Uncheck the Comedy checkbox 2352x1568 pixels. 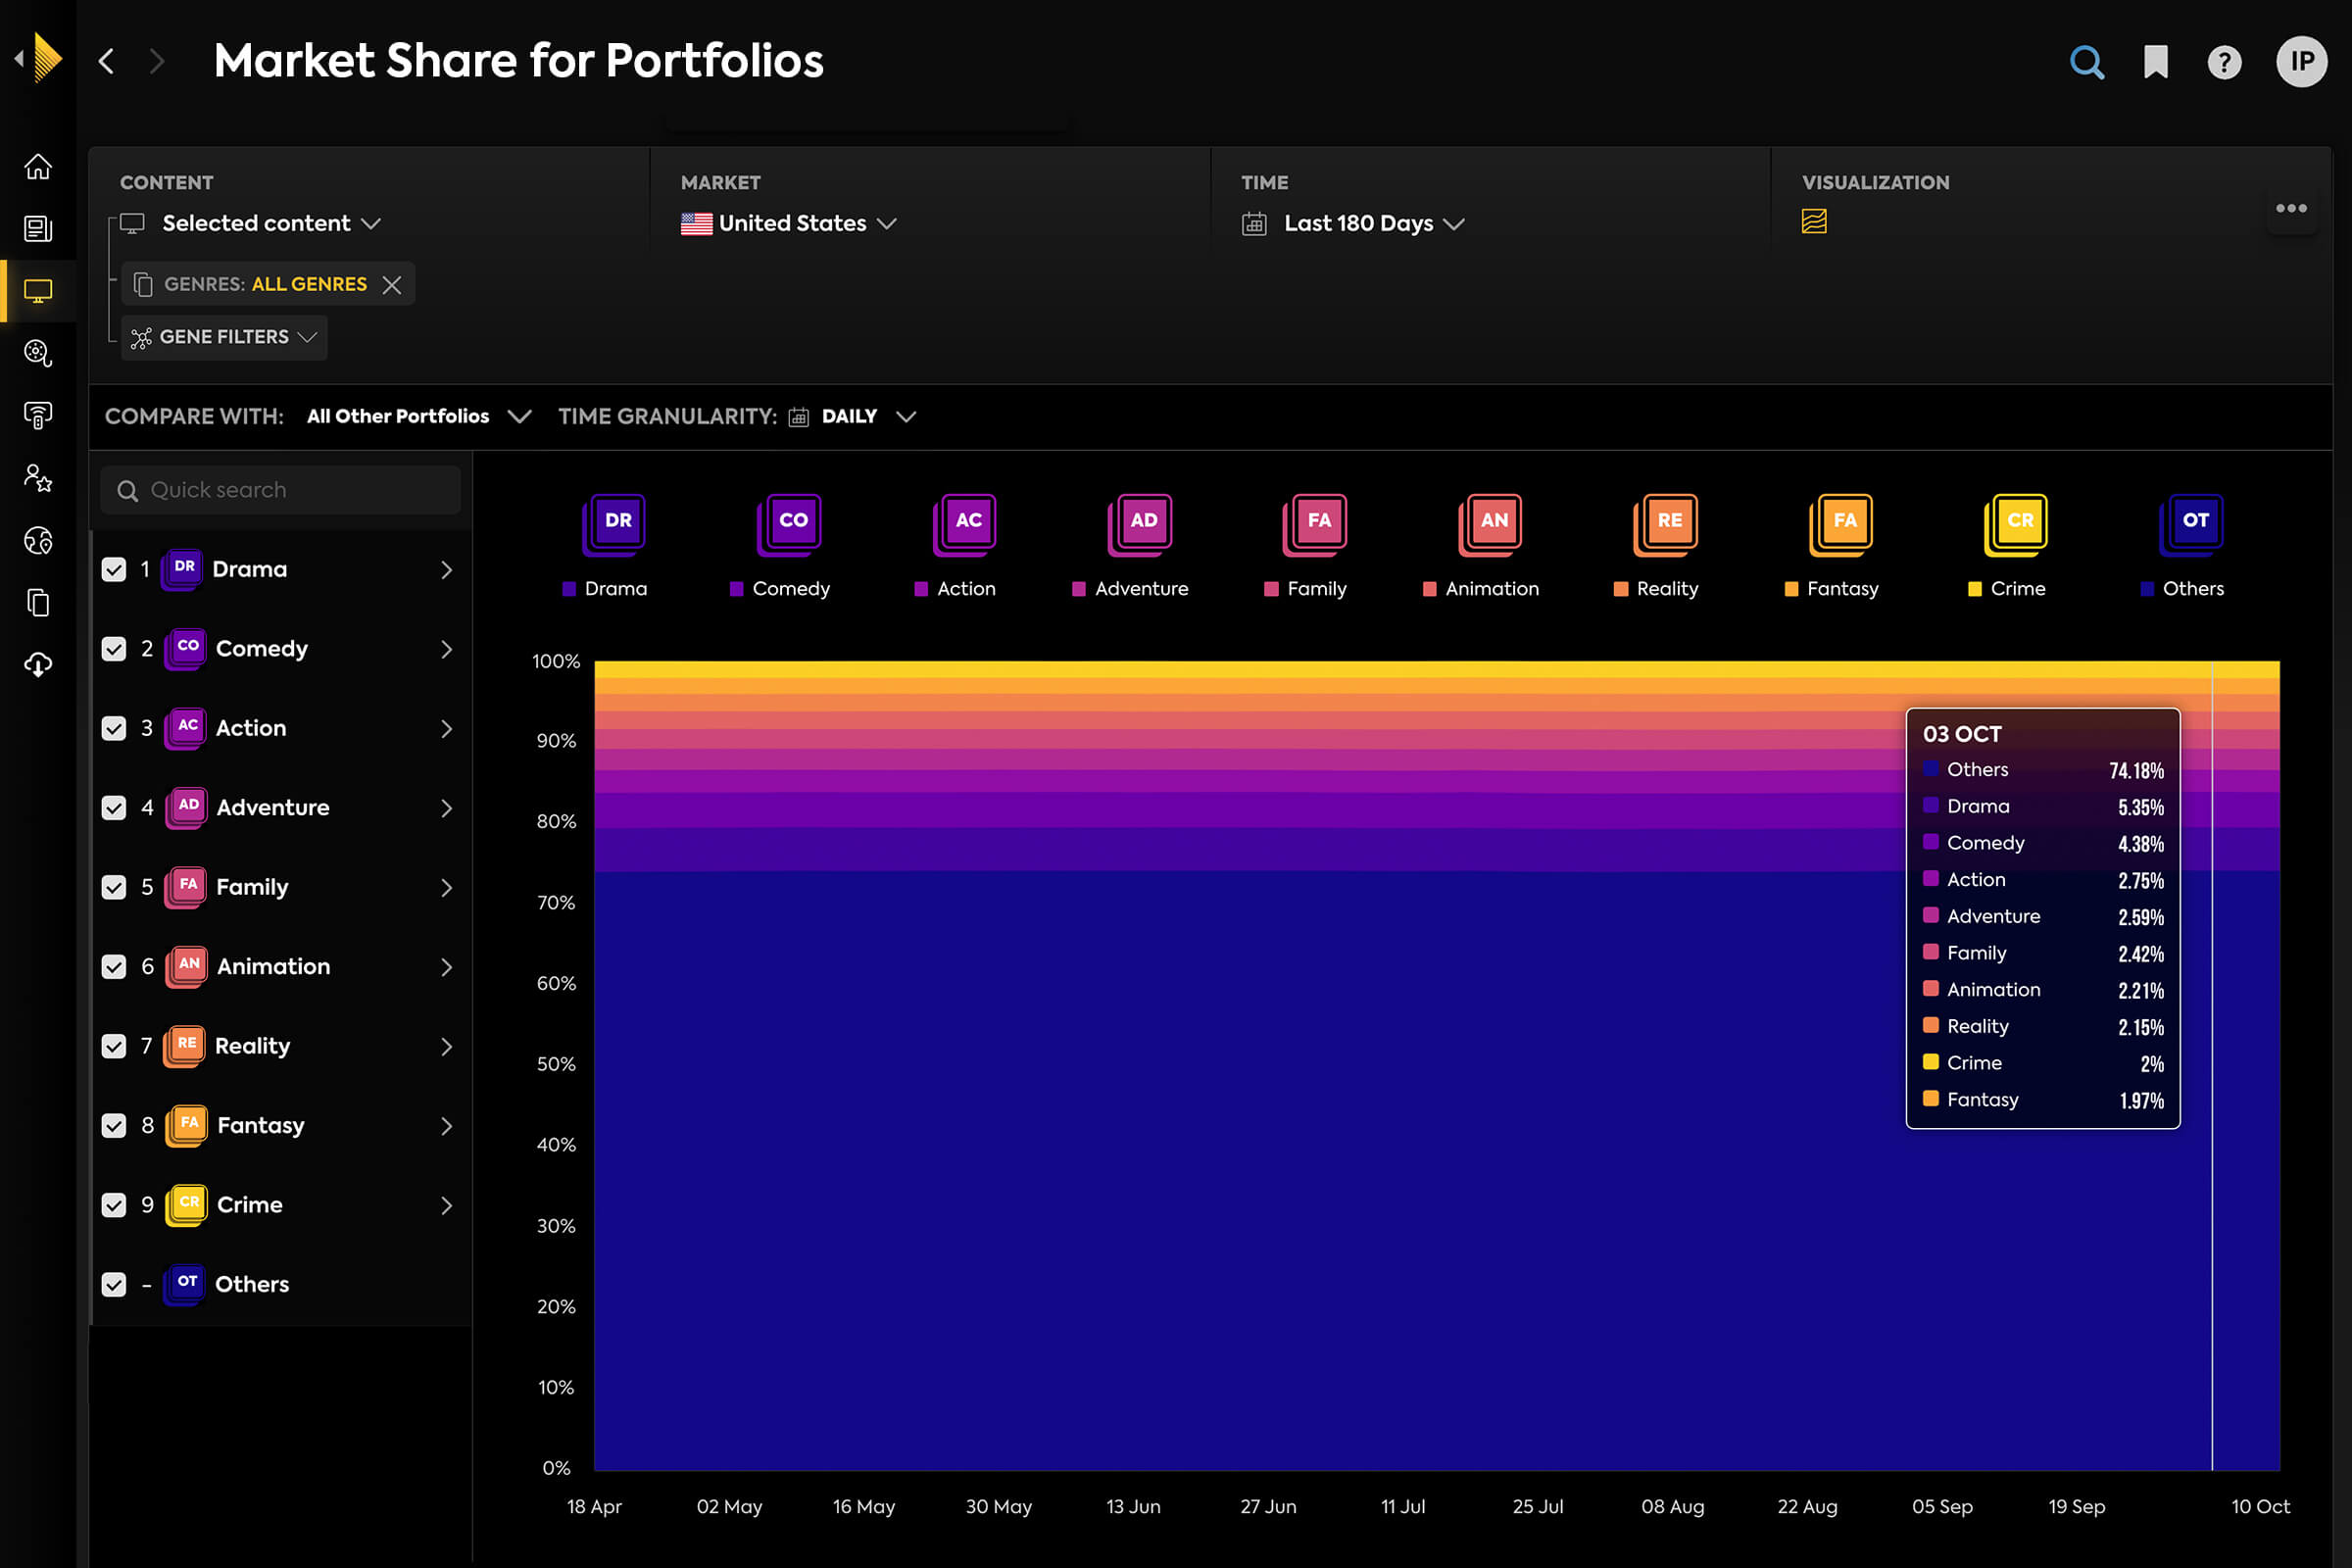point(114,649)
